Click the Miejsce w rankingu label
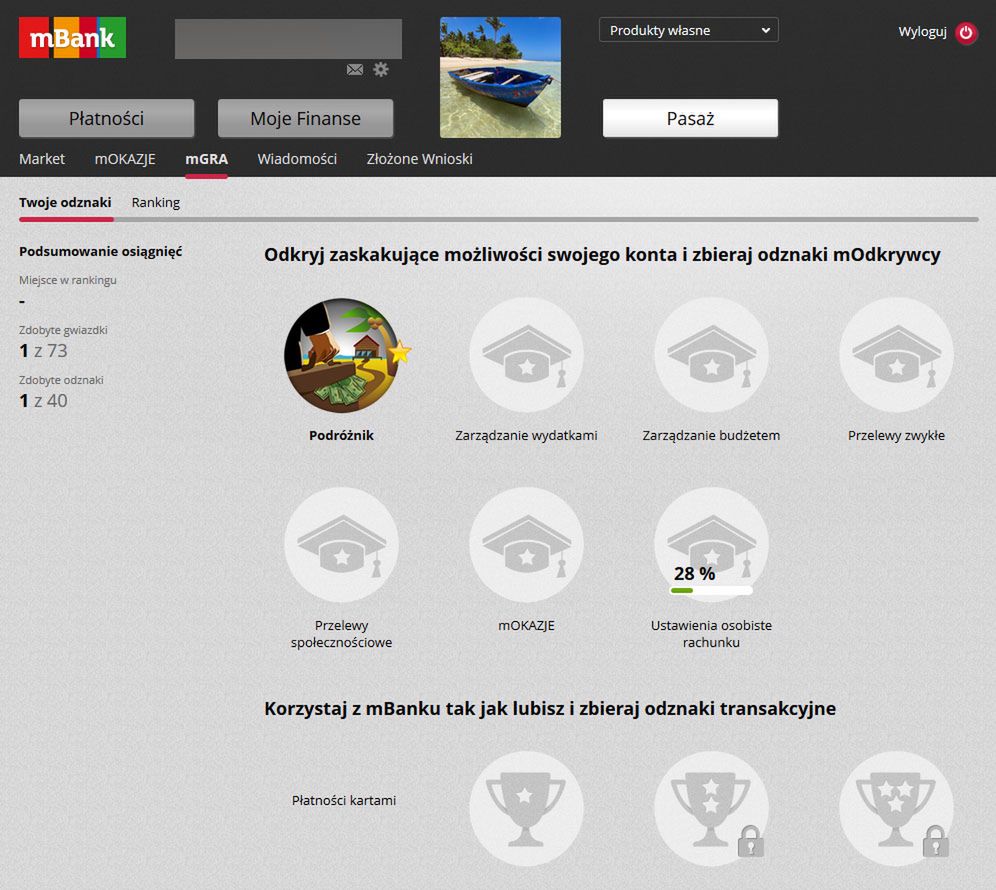 pos(67,280)
